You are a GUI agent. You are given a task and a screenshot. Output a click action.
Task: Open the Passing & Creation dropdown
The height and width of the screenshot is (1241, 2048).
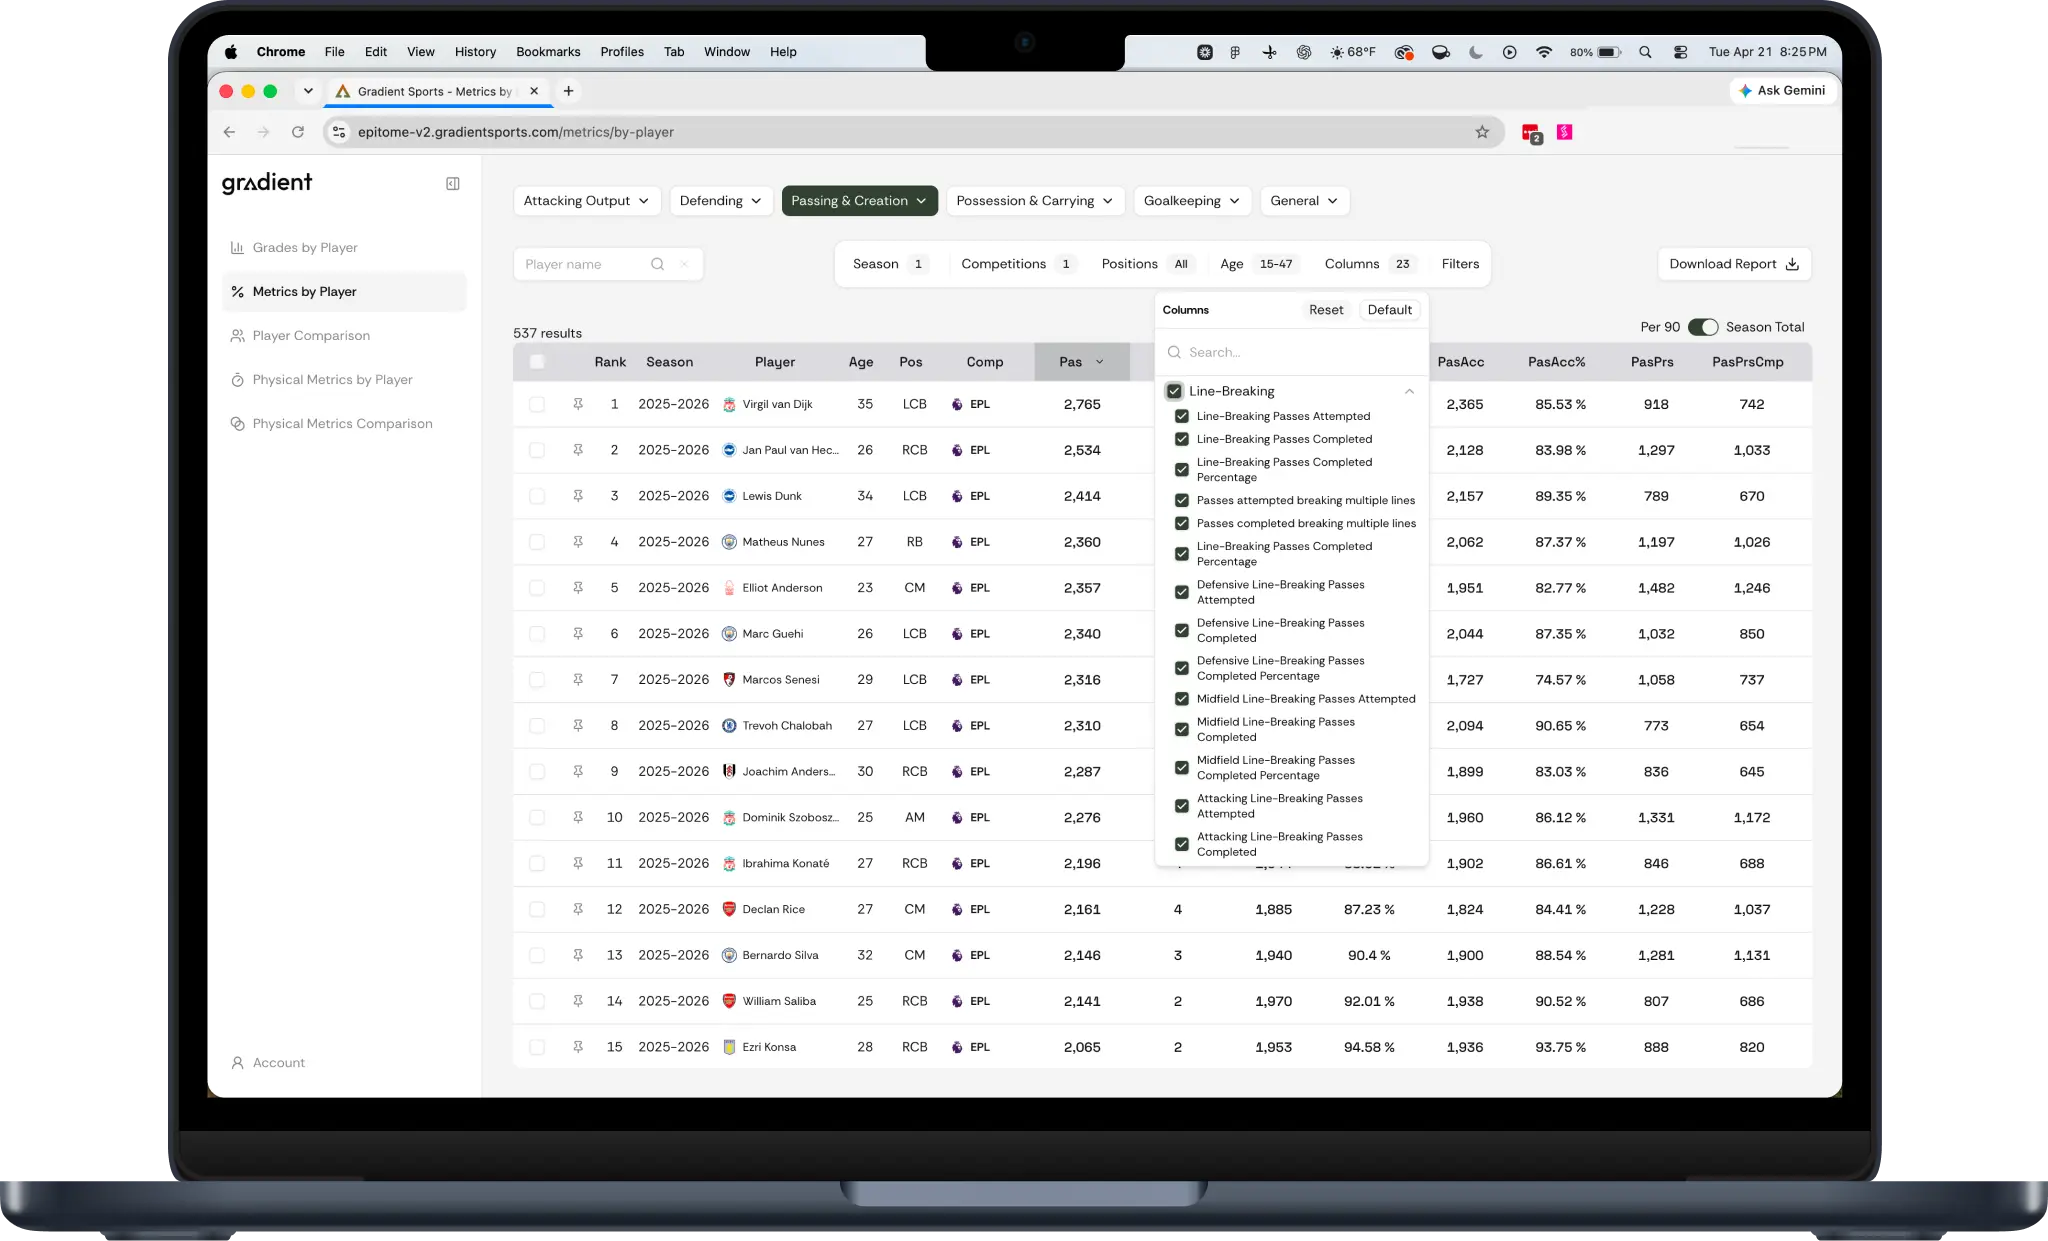click(x=859, y=201)
